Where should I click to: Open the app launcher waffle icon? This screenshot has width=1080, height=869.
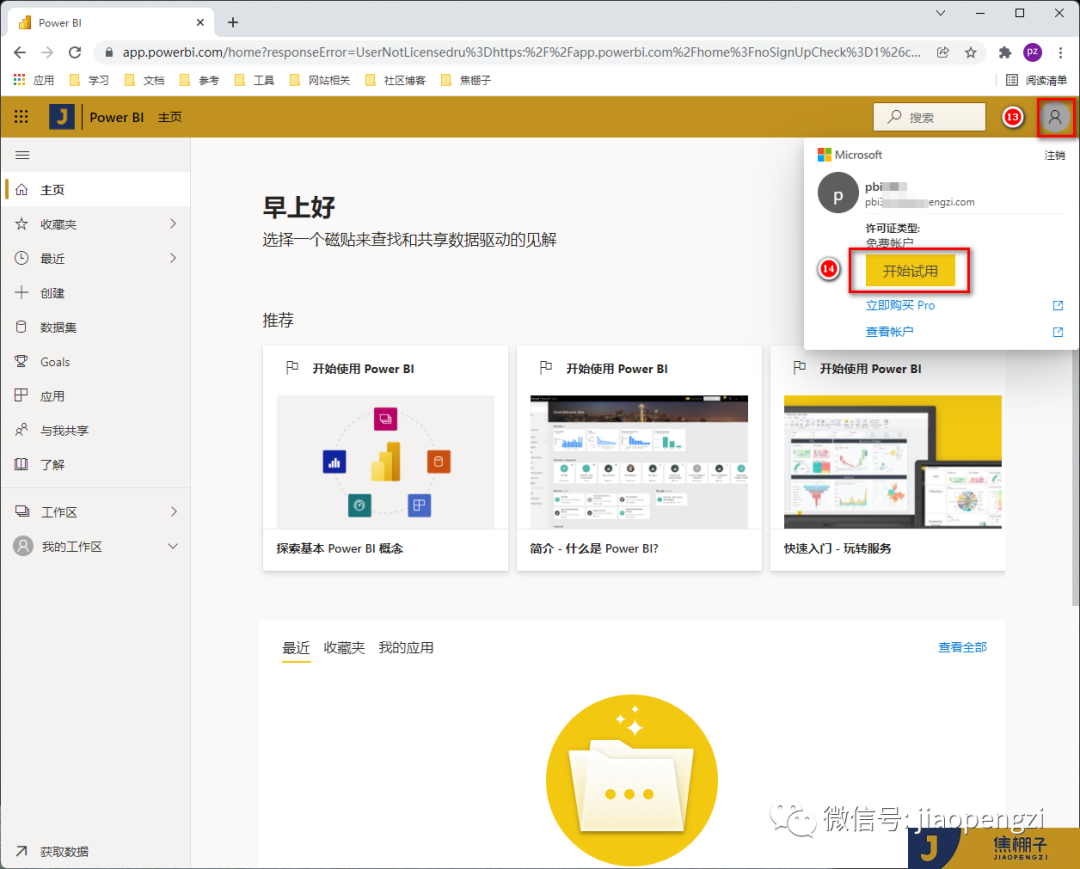coord(21,116)
